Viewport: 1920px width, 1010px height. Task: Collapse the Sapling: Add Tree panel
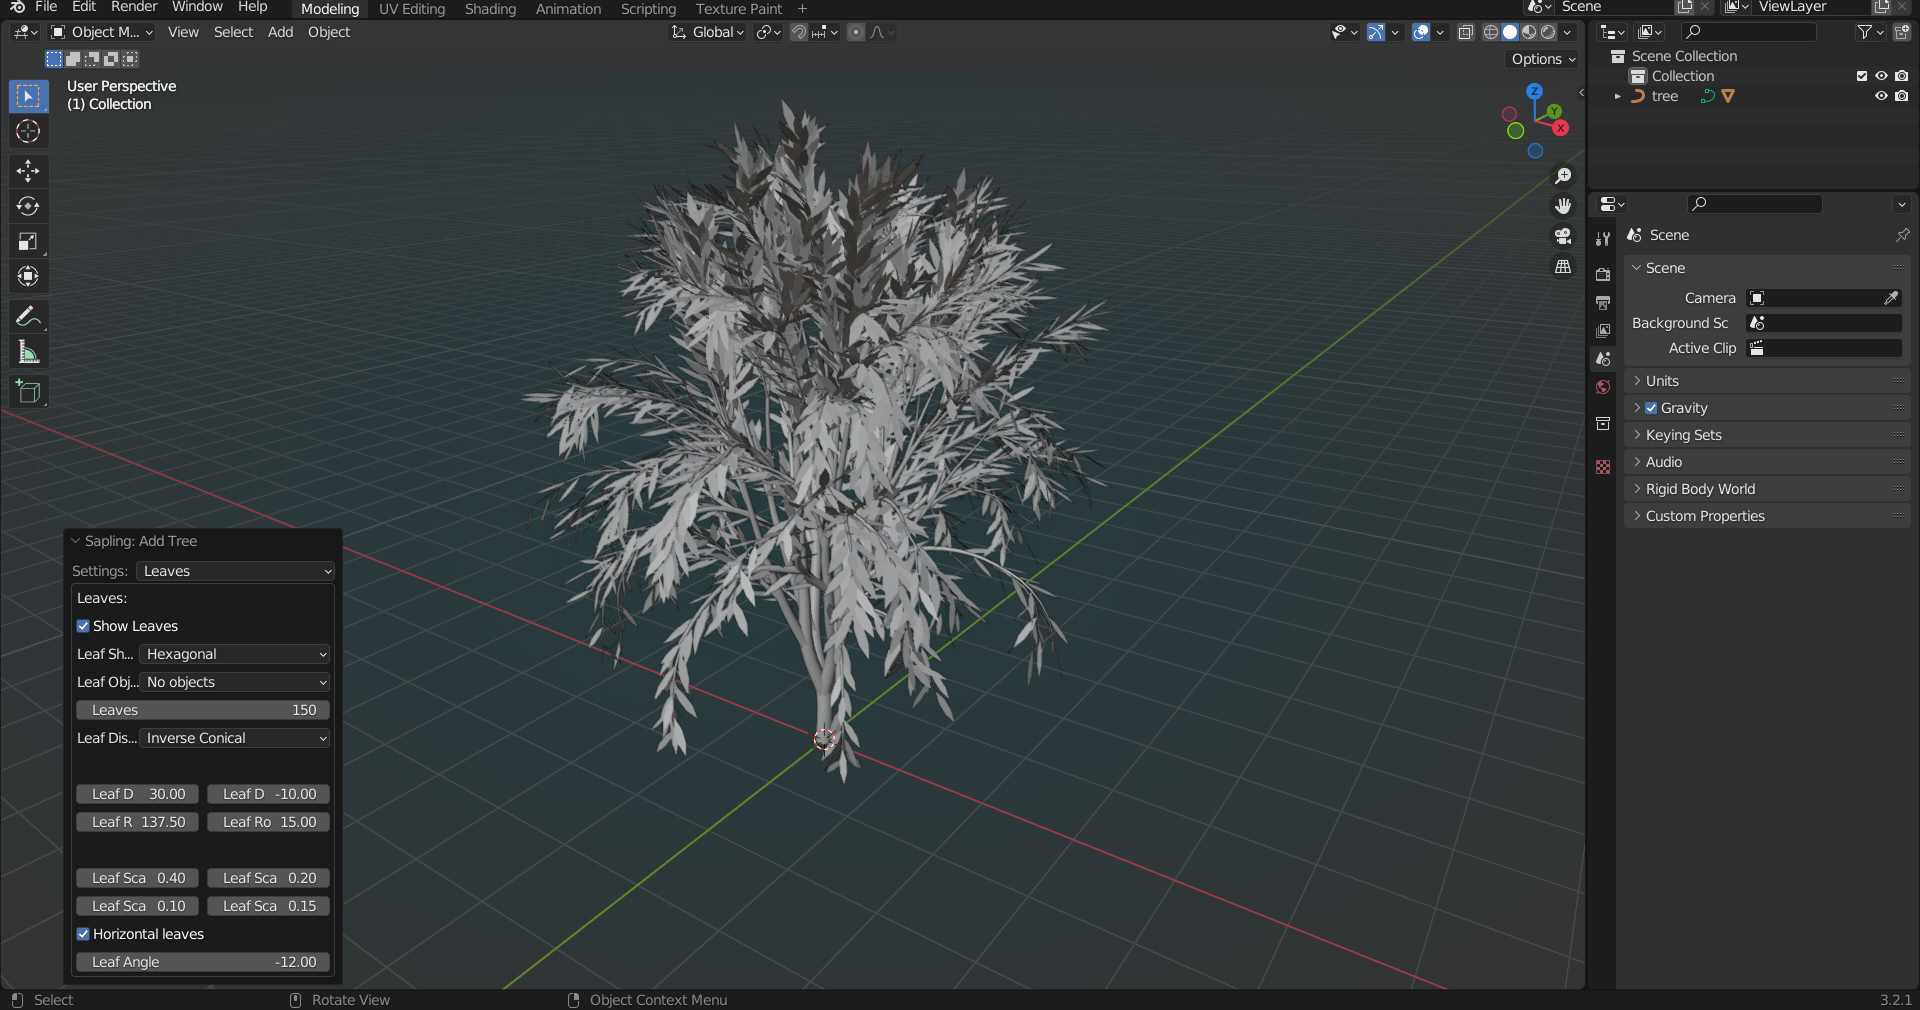coord(75,541)
